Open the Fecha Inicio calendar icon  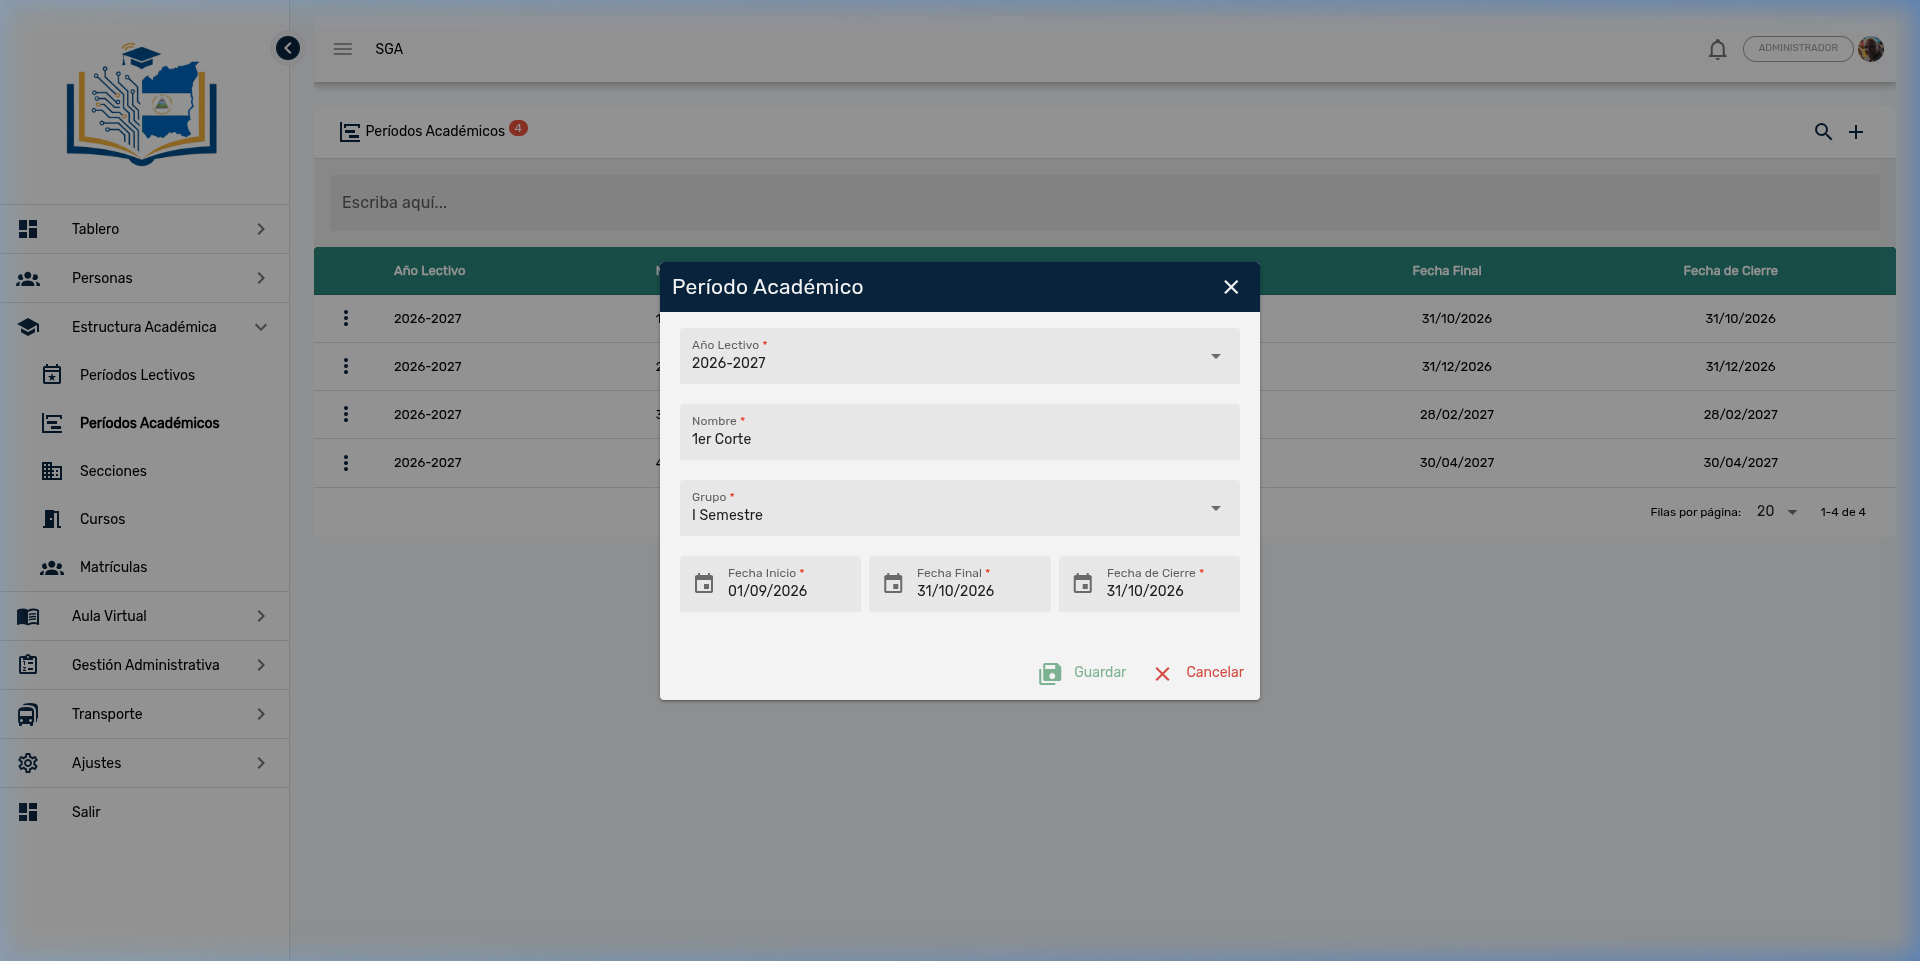pyautogui.click(x=704, y=584)
